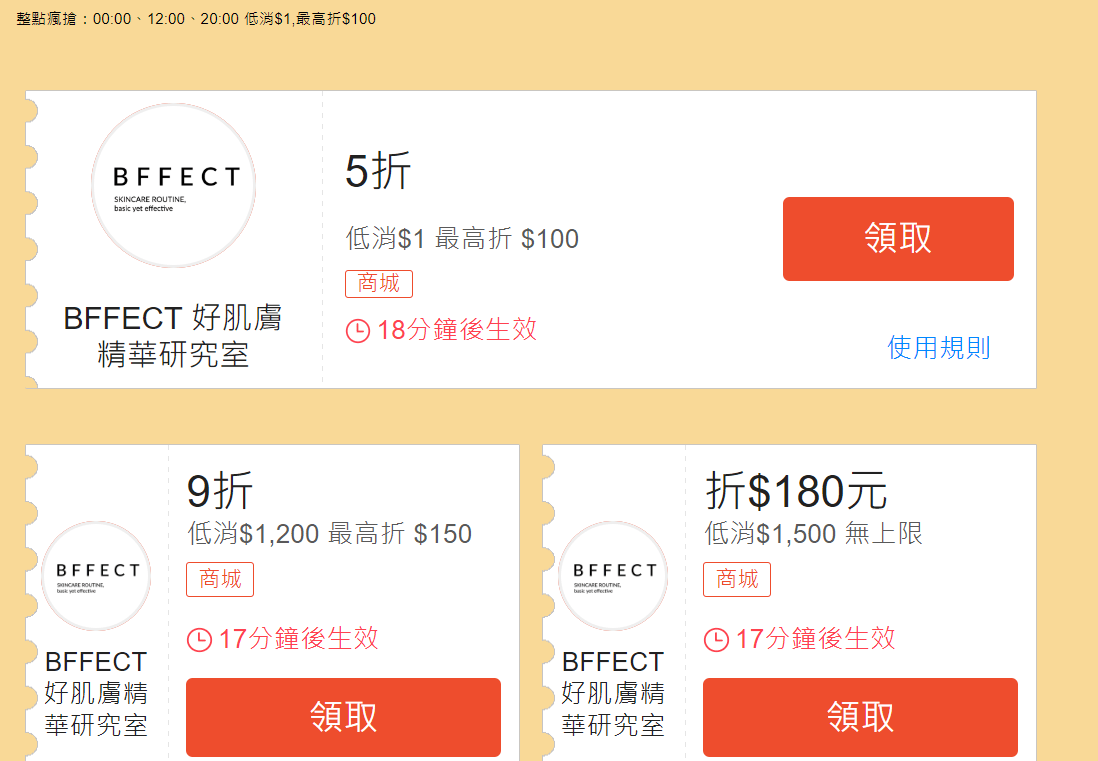This screenshot has width=1098, height=761.
Task: Select the BFFECT logo on the 折$180元 coupon
Action: pyautogui.click(x=612, y=575)
